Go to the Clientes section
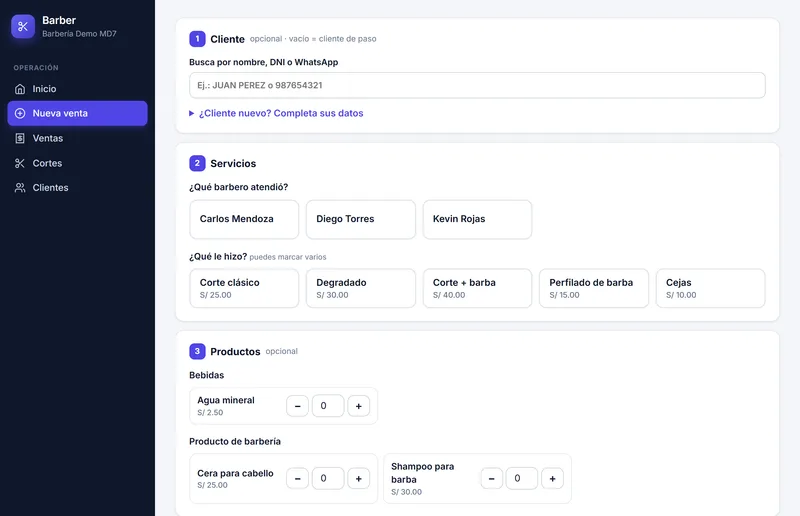Image resolution: width=800 pixels, height=516 pixels. tap(78, 188)
